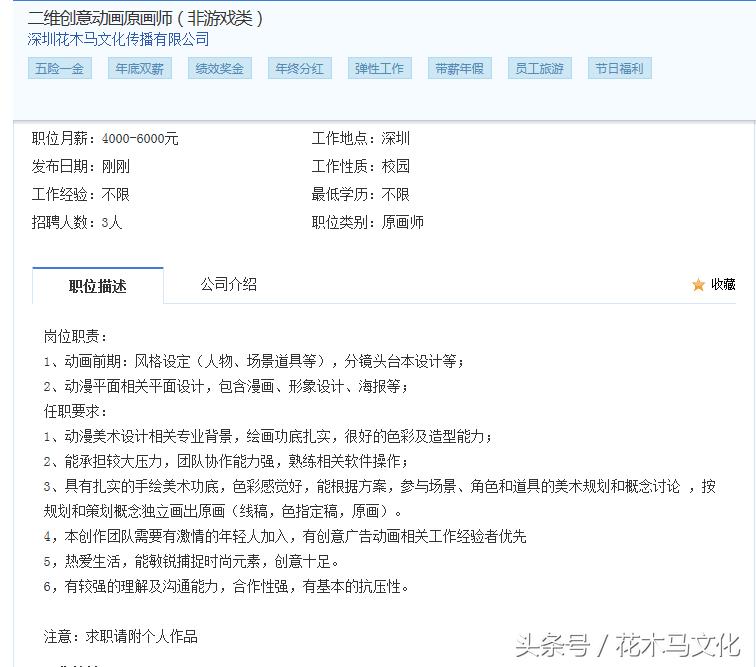The image size is (756, 667).
Task: Click the line starting 2、能承担较大压力
Action: pyautogui.click(x=226, y=462)
